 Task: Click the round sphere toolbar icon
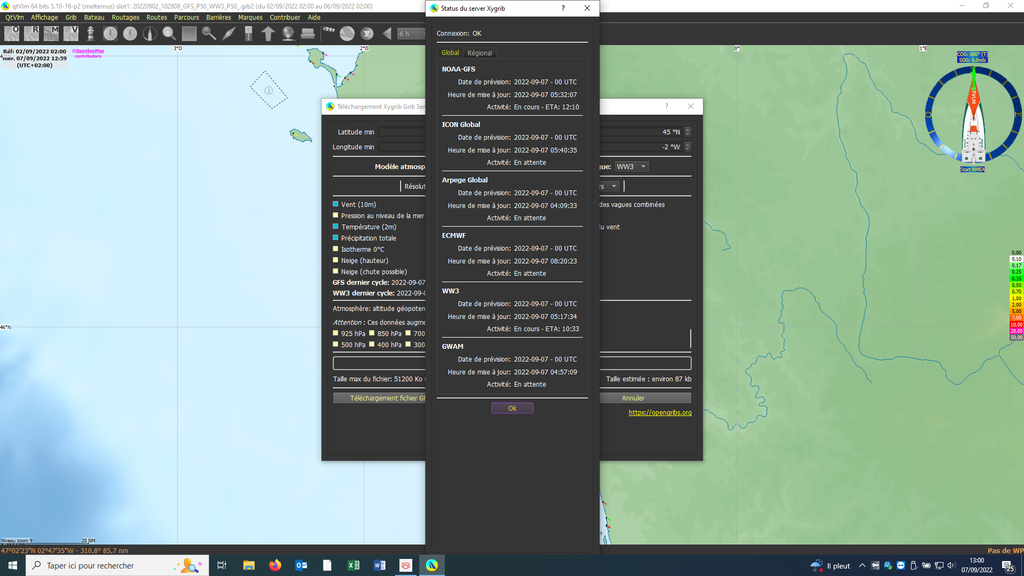[347, 33]
